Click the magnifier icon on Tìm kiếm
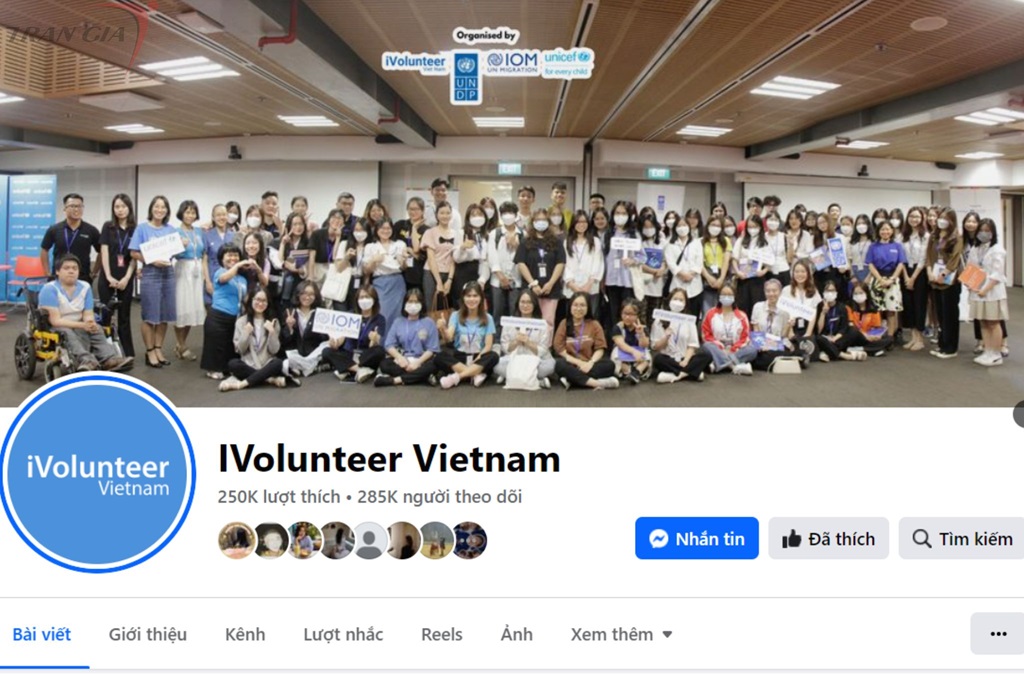The width and height of the screenshot is (1024, 682). pyautogui.click(x=922, y=538)
